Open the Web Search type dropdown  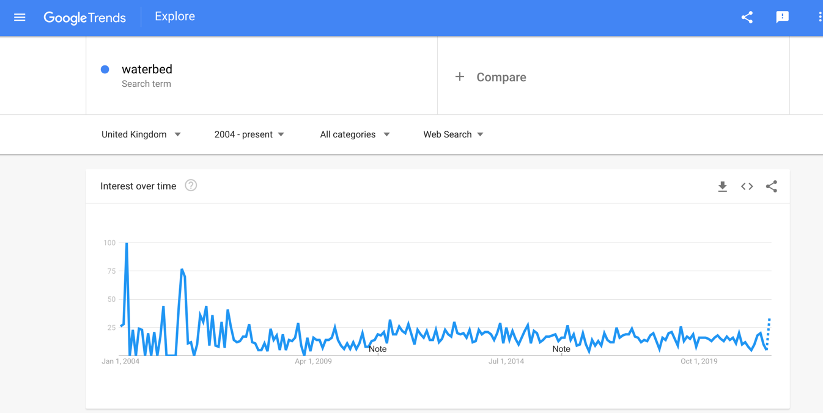tap(453, 134)
